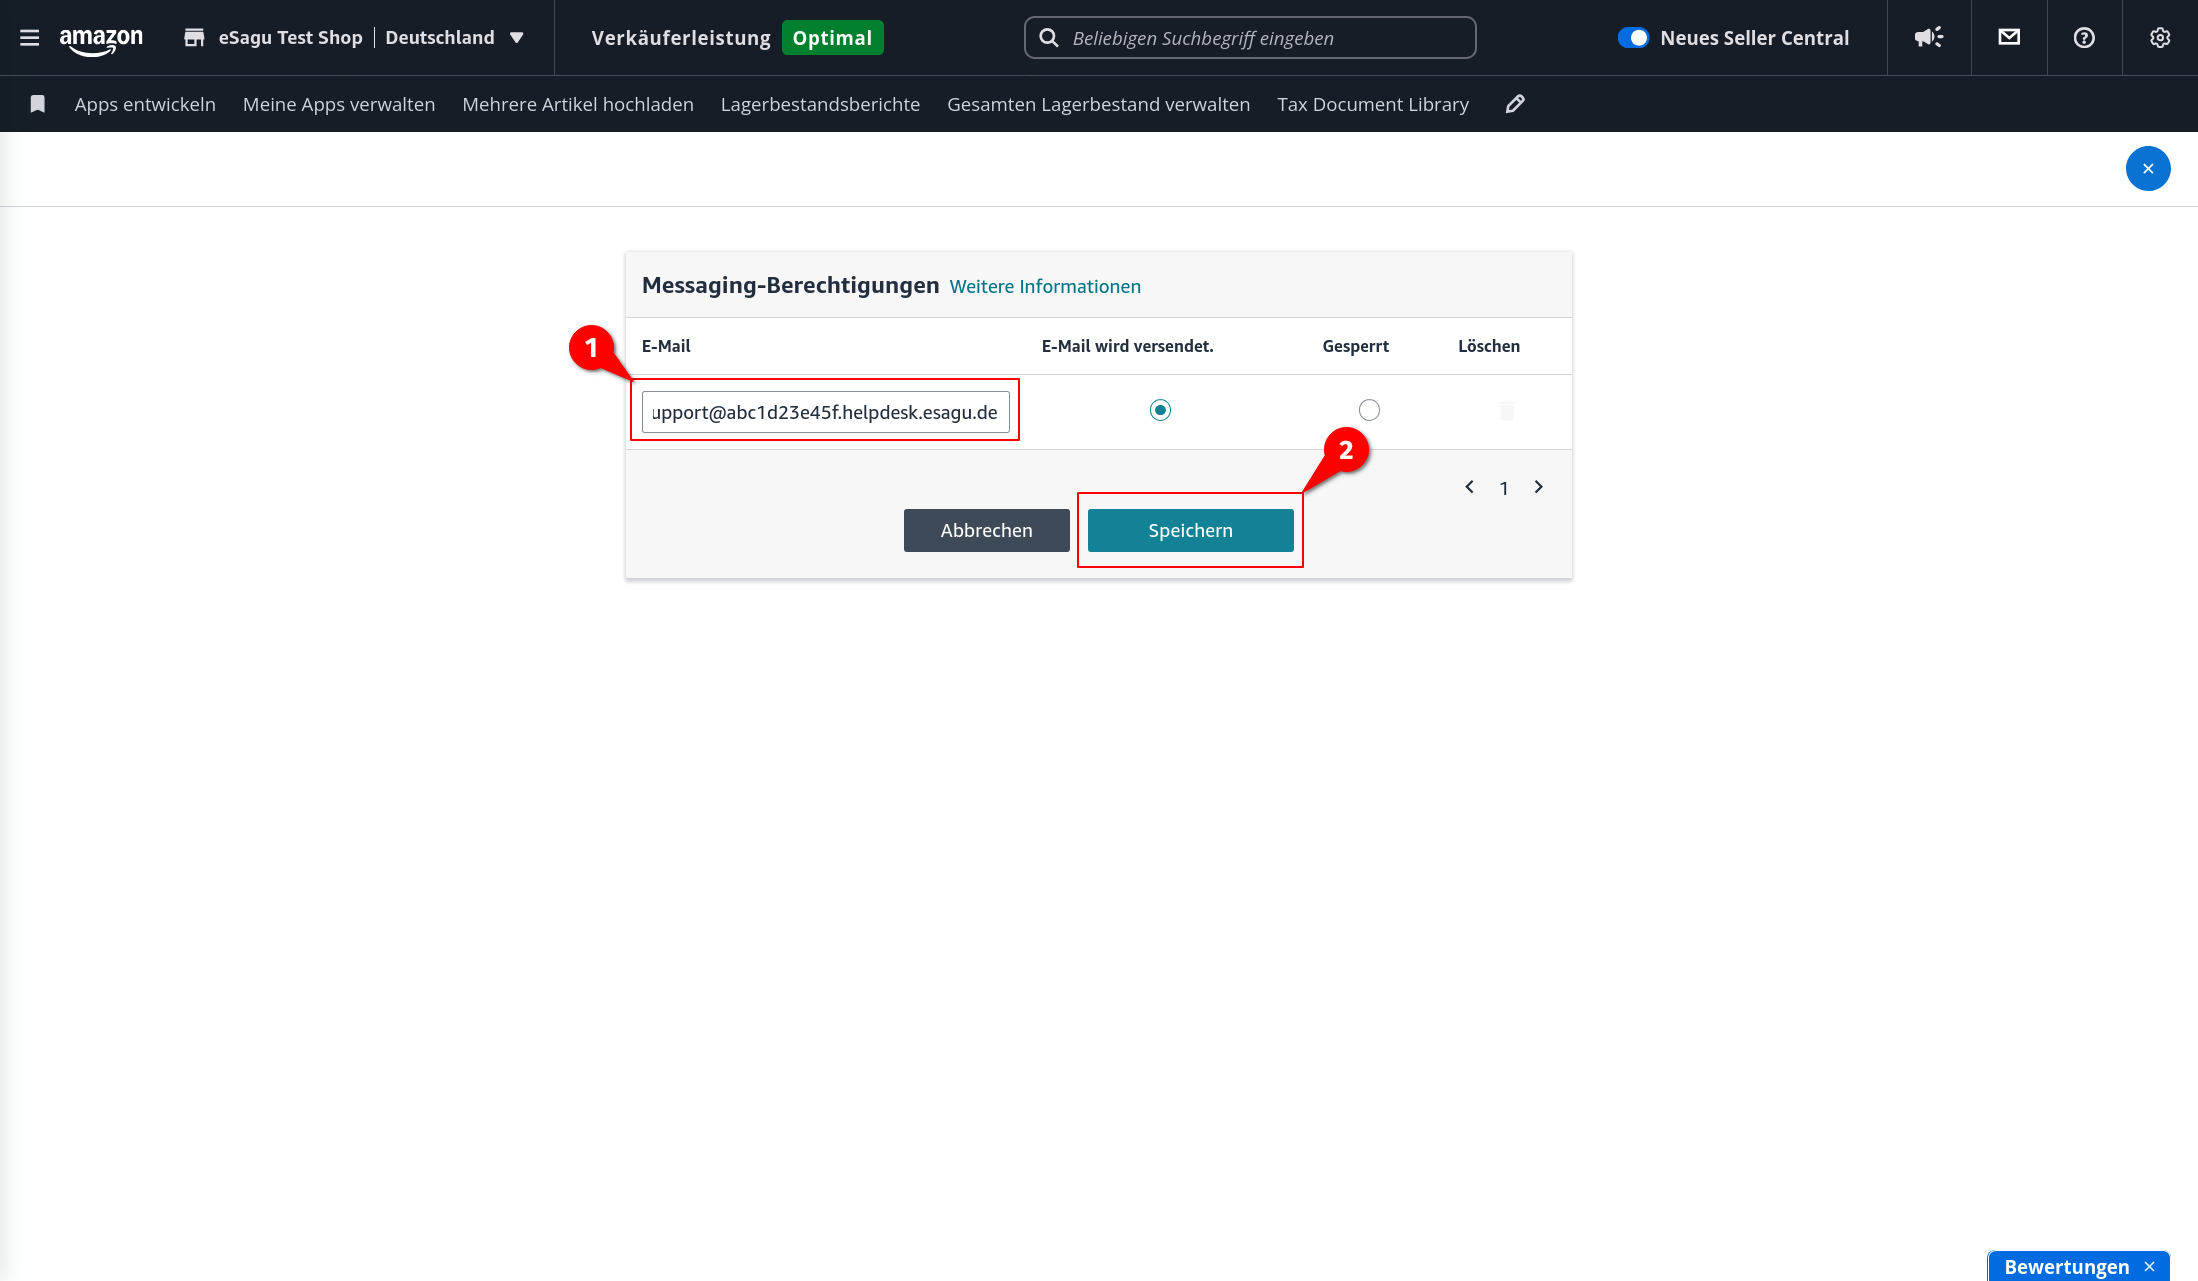Focus the search field Beliebigen Suchbegriff eingeben
Image resolution: width=2198 pixels, height=1281 pixels.
coord(1250,38)
